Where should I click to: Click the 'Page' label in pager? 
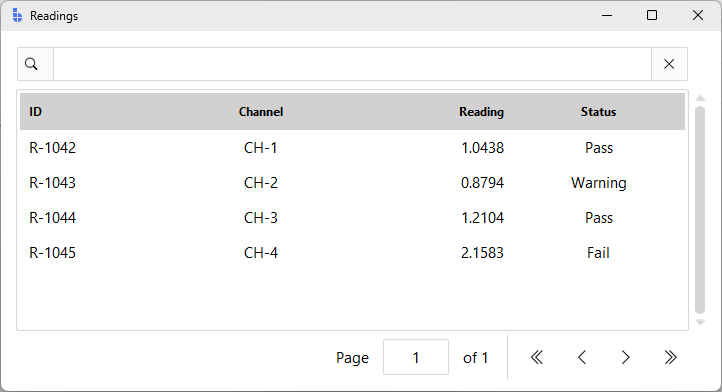pos(352,358)
